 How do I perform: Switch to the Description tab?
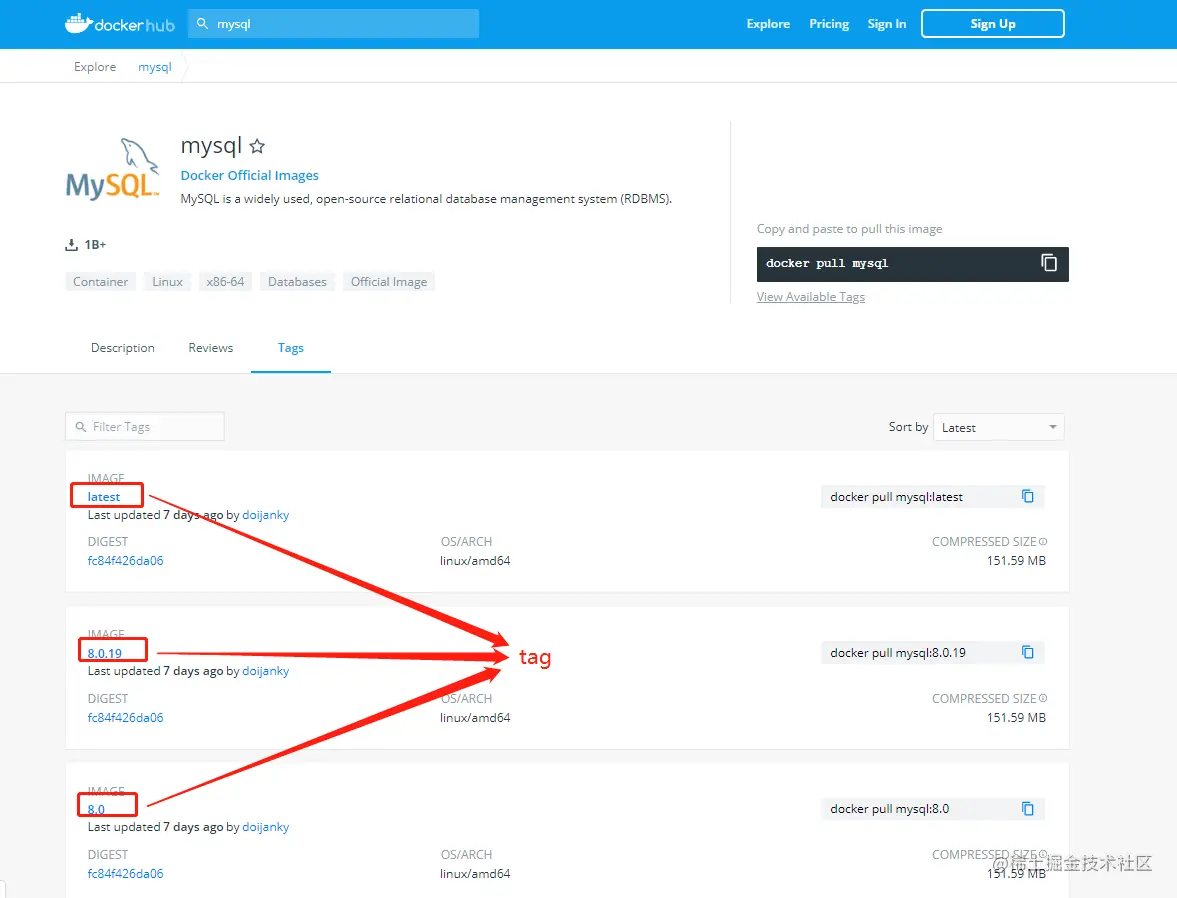click(x=122, y=348)
